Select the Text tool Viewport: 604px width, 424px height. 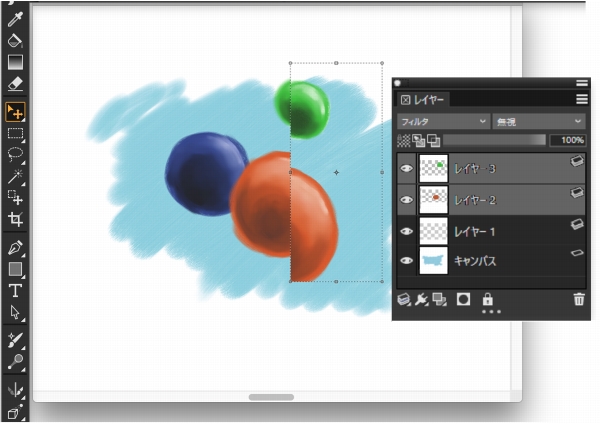[15, 291]
